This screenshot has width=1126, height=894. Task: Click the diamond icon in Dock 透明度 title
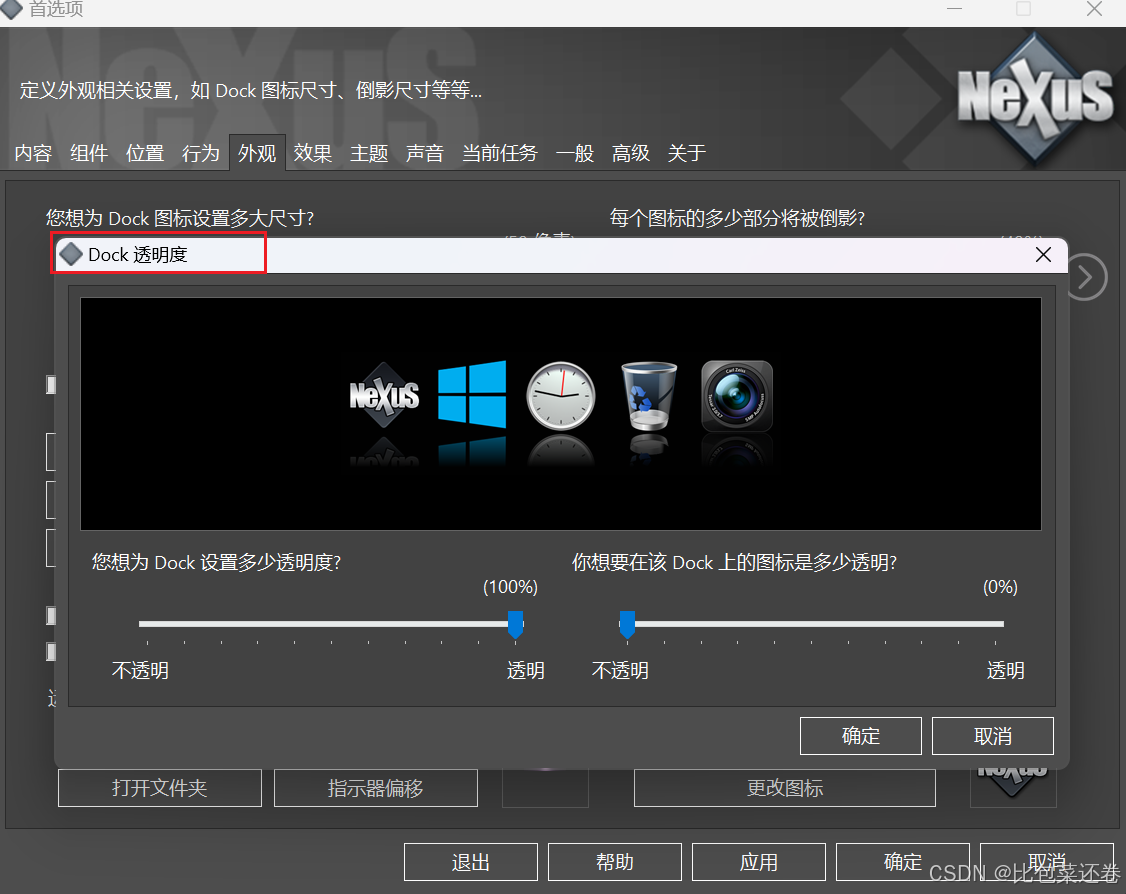pyautogui.click(x=70, y=254)
